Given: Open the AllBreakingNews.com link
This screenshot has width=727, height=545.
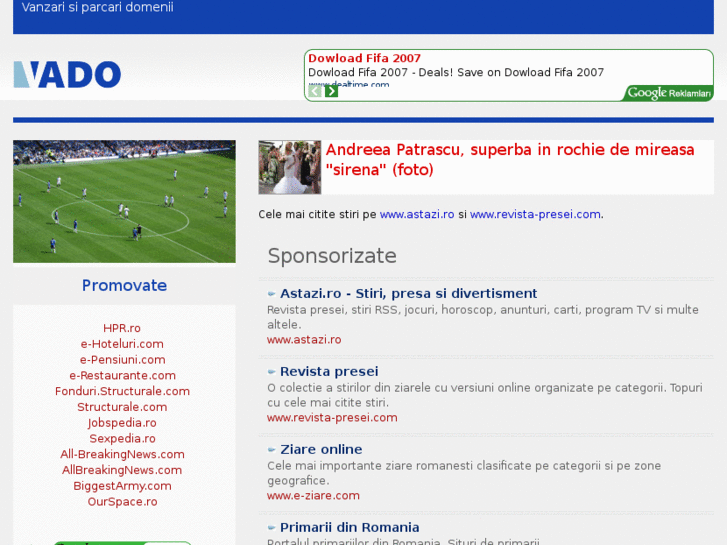Looking at the screenshot, I should tap(122, 470).
